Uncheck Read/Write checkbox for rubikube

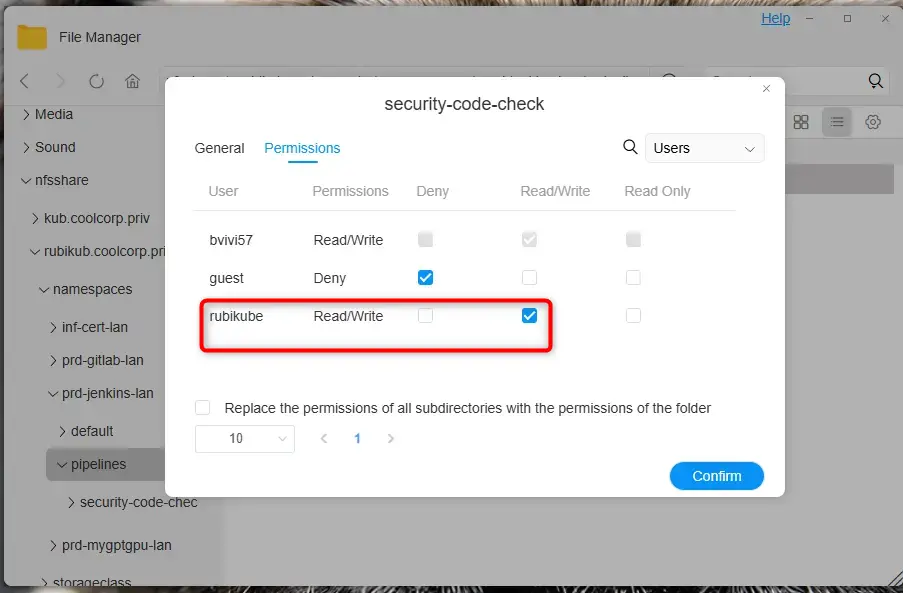(530, 316)
